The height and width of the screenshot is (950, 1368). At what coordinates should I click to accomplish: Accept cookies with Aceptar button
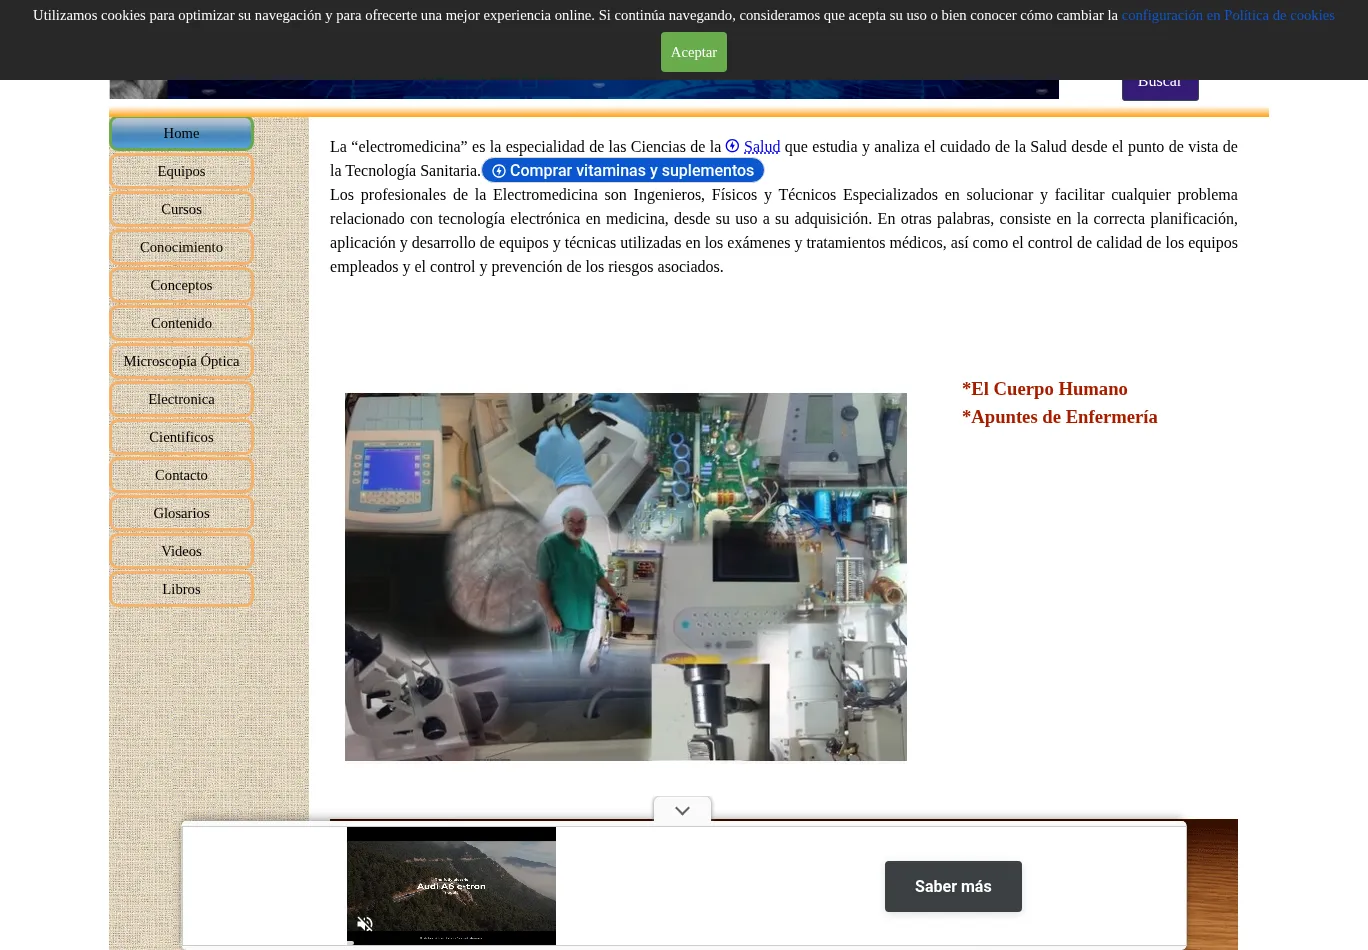pos(693,52)
